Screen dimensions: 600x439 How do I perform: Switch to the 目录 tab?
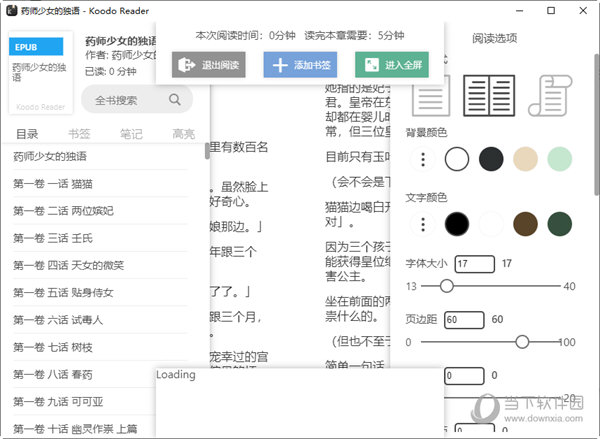tap(27, 134)
